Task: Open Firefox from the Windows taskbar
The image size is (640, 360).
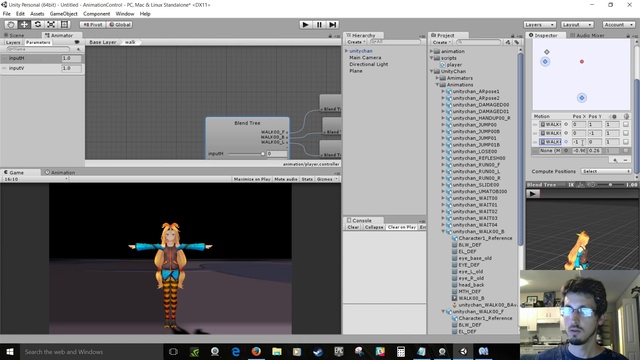Action: 256,351
